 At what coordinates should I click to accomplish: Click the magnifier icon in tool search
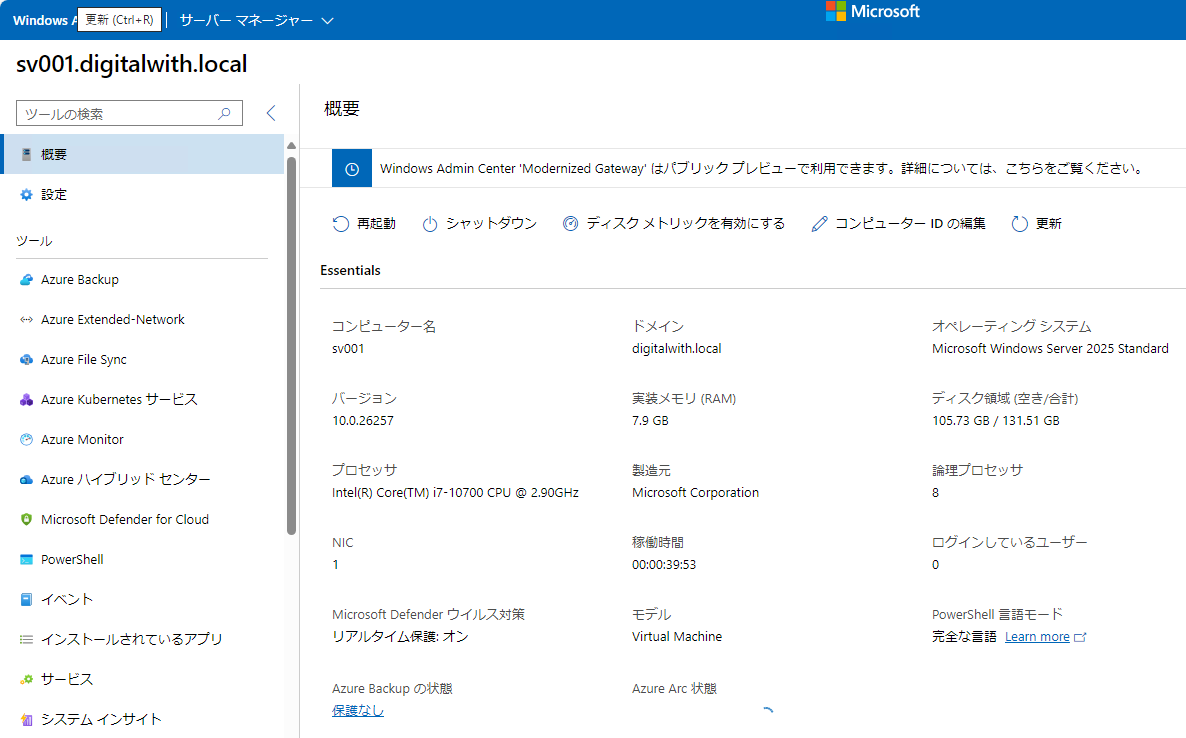coord(224,113)
